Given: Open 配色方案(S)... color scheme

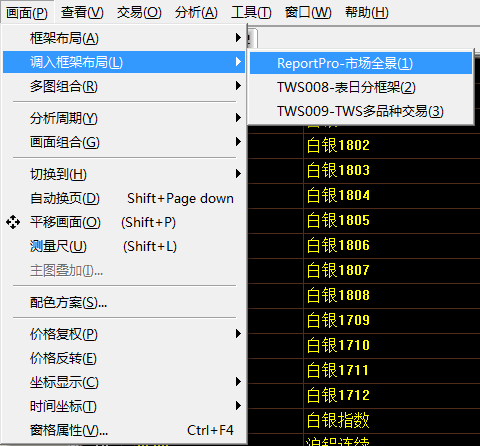Looking at the screenshot, I should 124,302.
